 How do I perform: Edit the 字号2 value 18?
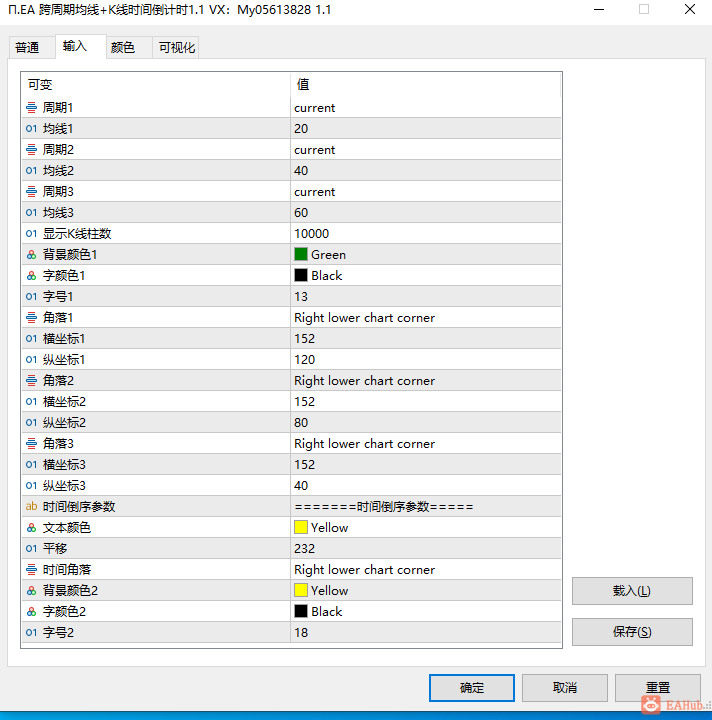pos(426,633)
